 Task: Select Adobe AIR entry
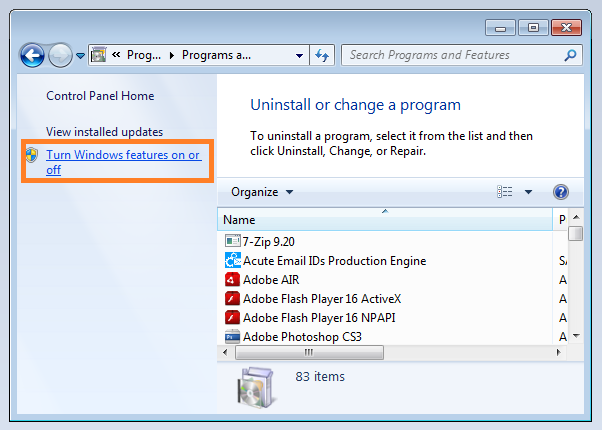[271, 280]
